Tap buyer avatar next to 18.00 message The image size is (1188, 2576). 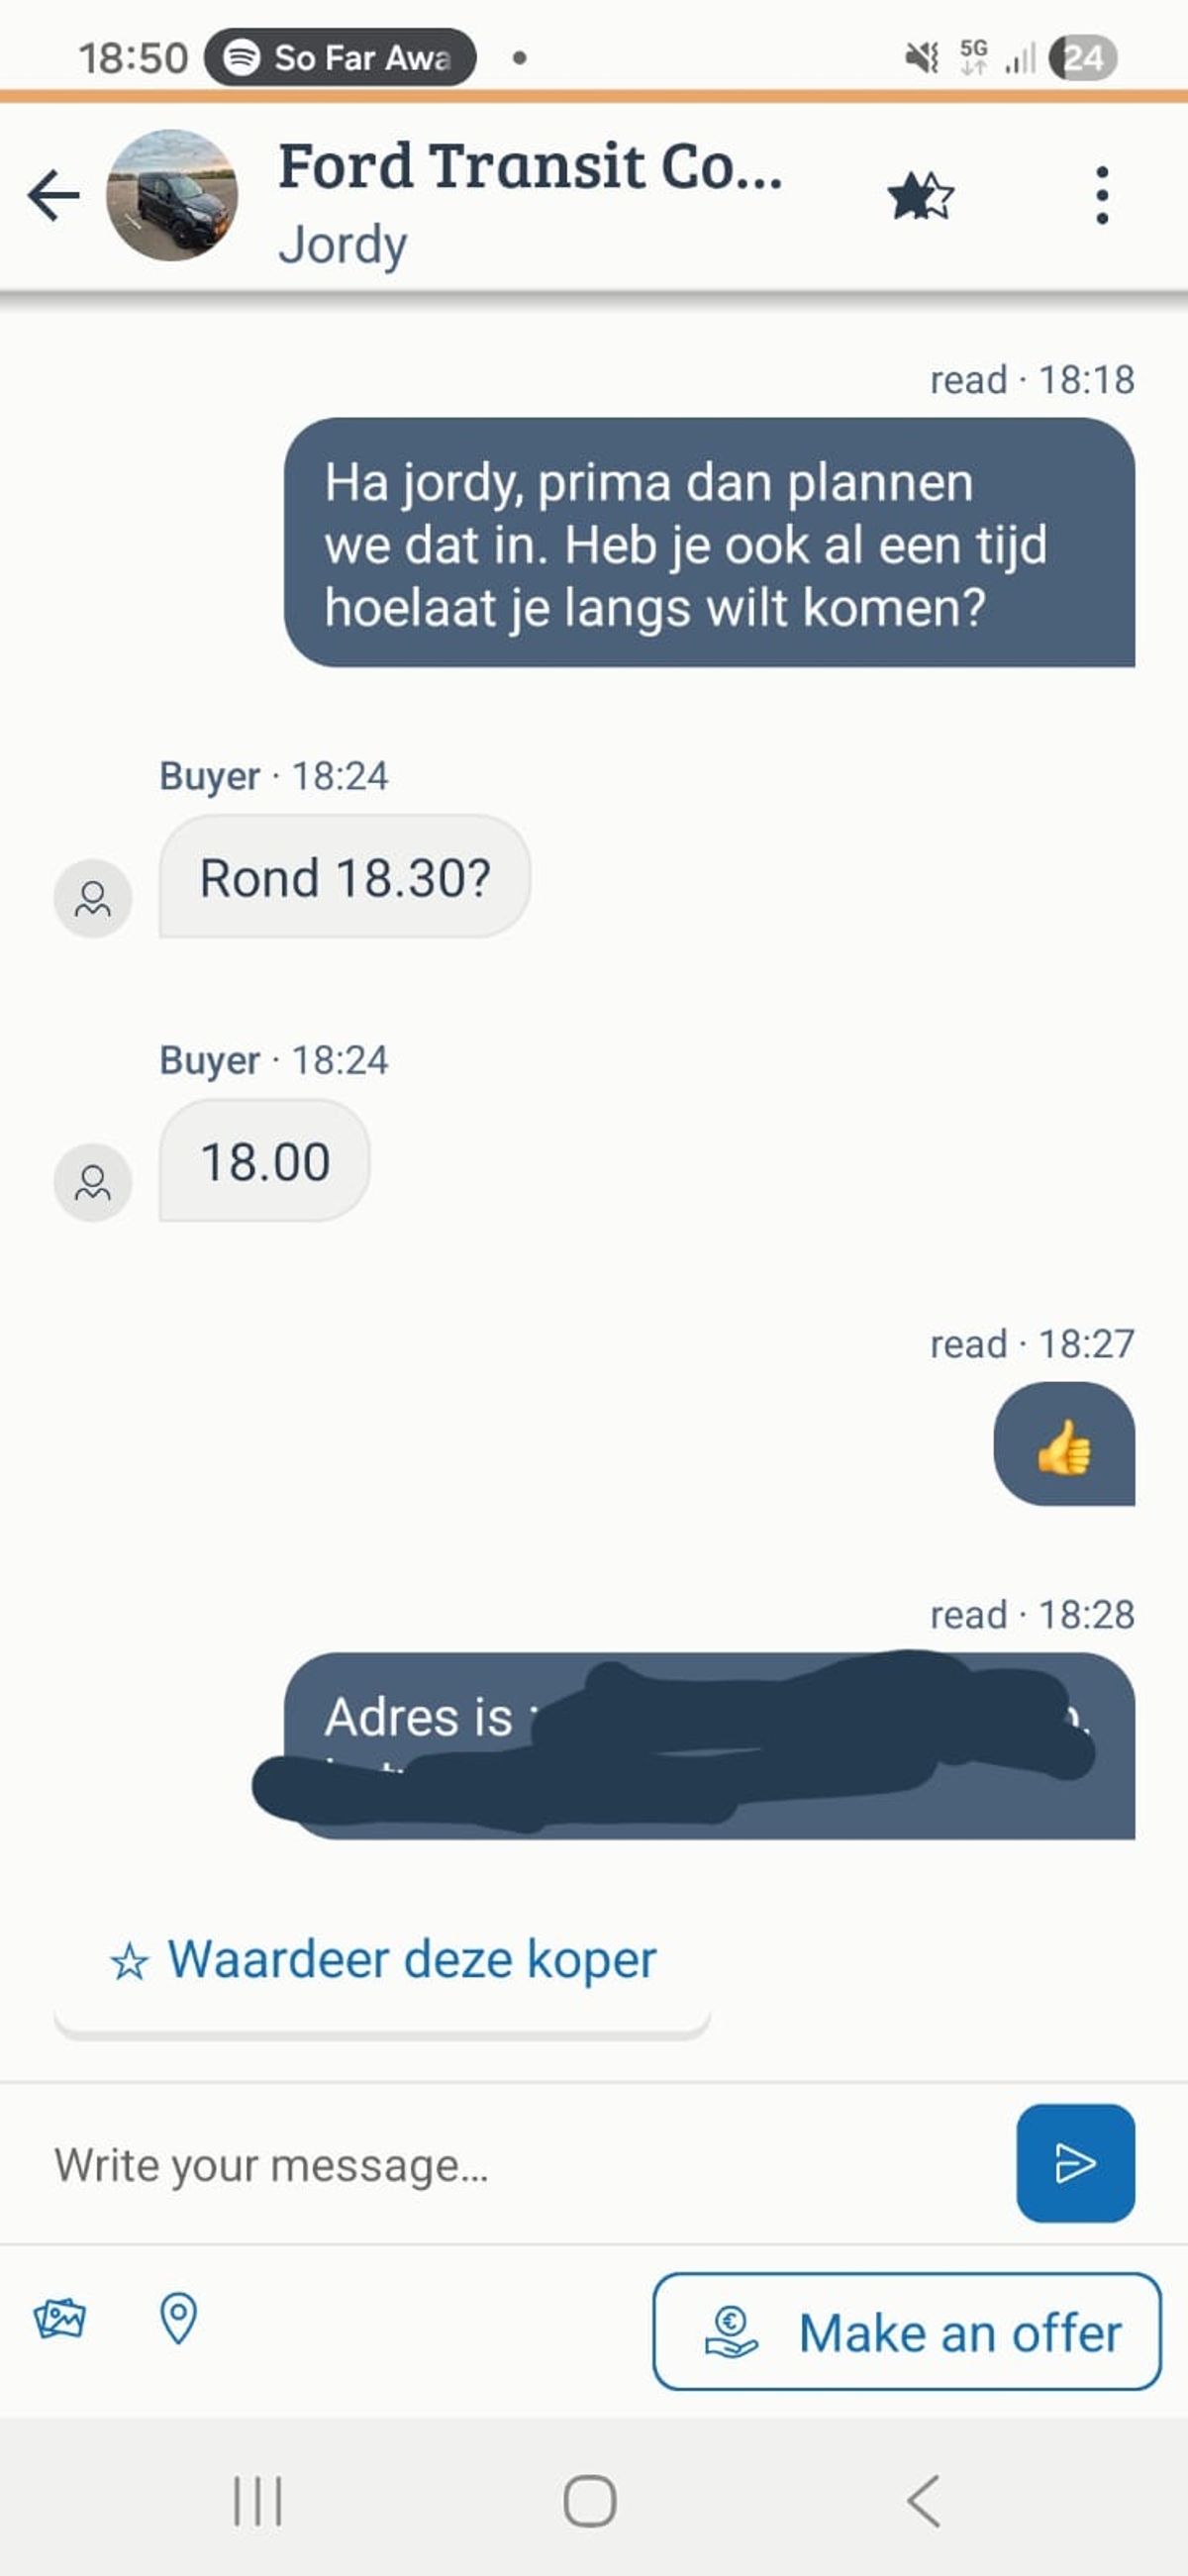pos(93,1182)
